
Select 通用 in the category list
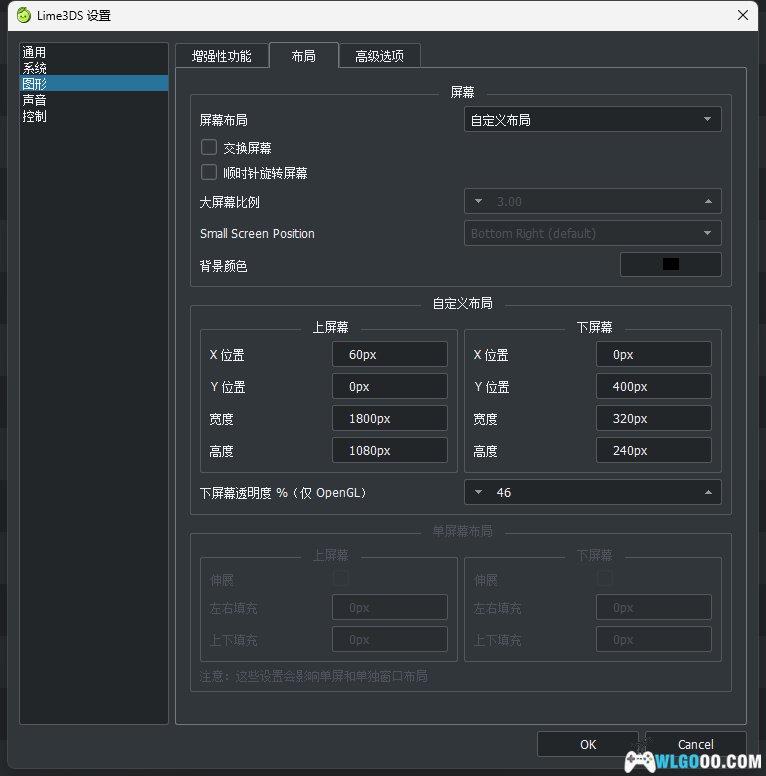(x=94, y=52)
